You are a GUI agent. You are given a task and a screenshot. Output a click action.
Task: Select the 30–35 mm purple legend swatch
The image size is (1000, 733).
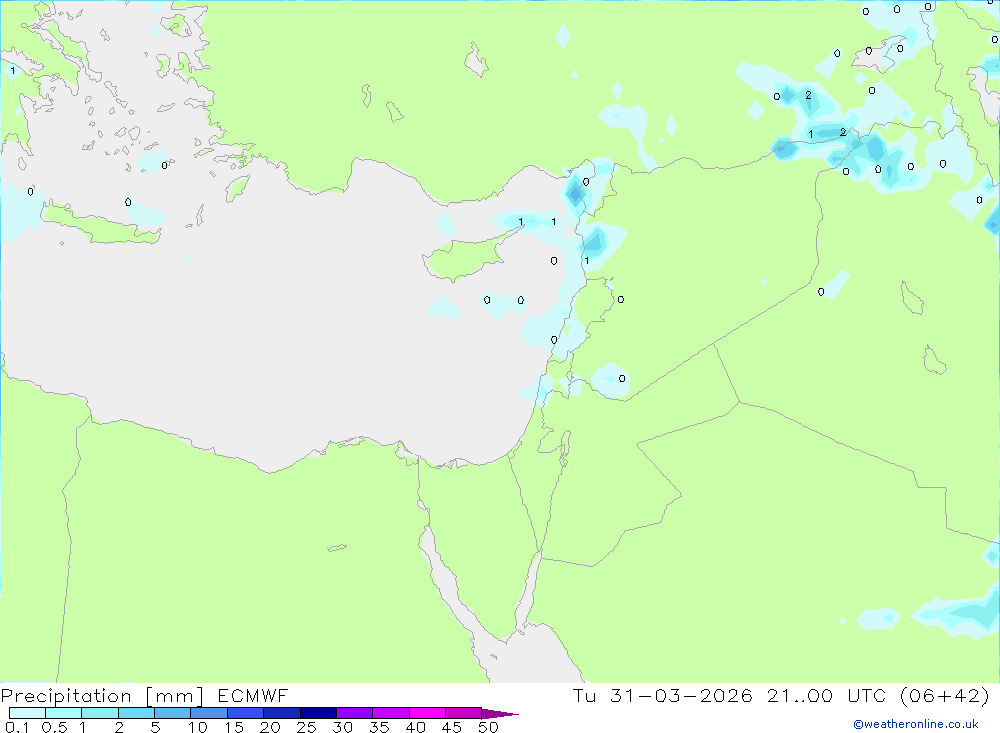(355, 713)
